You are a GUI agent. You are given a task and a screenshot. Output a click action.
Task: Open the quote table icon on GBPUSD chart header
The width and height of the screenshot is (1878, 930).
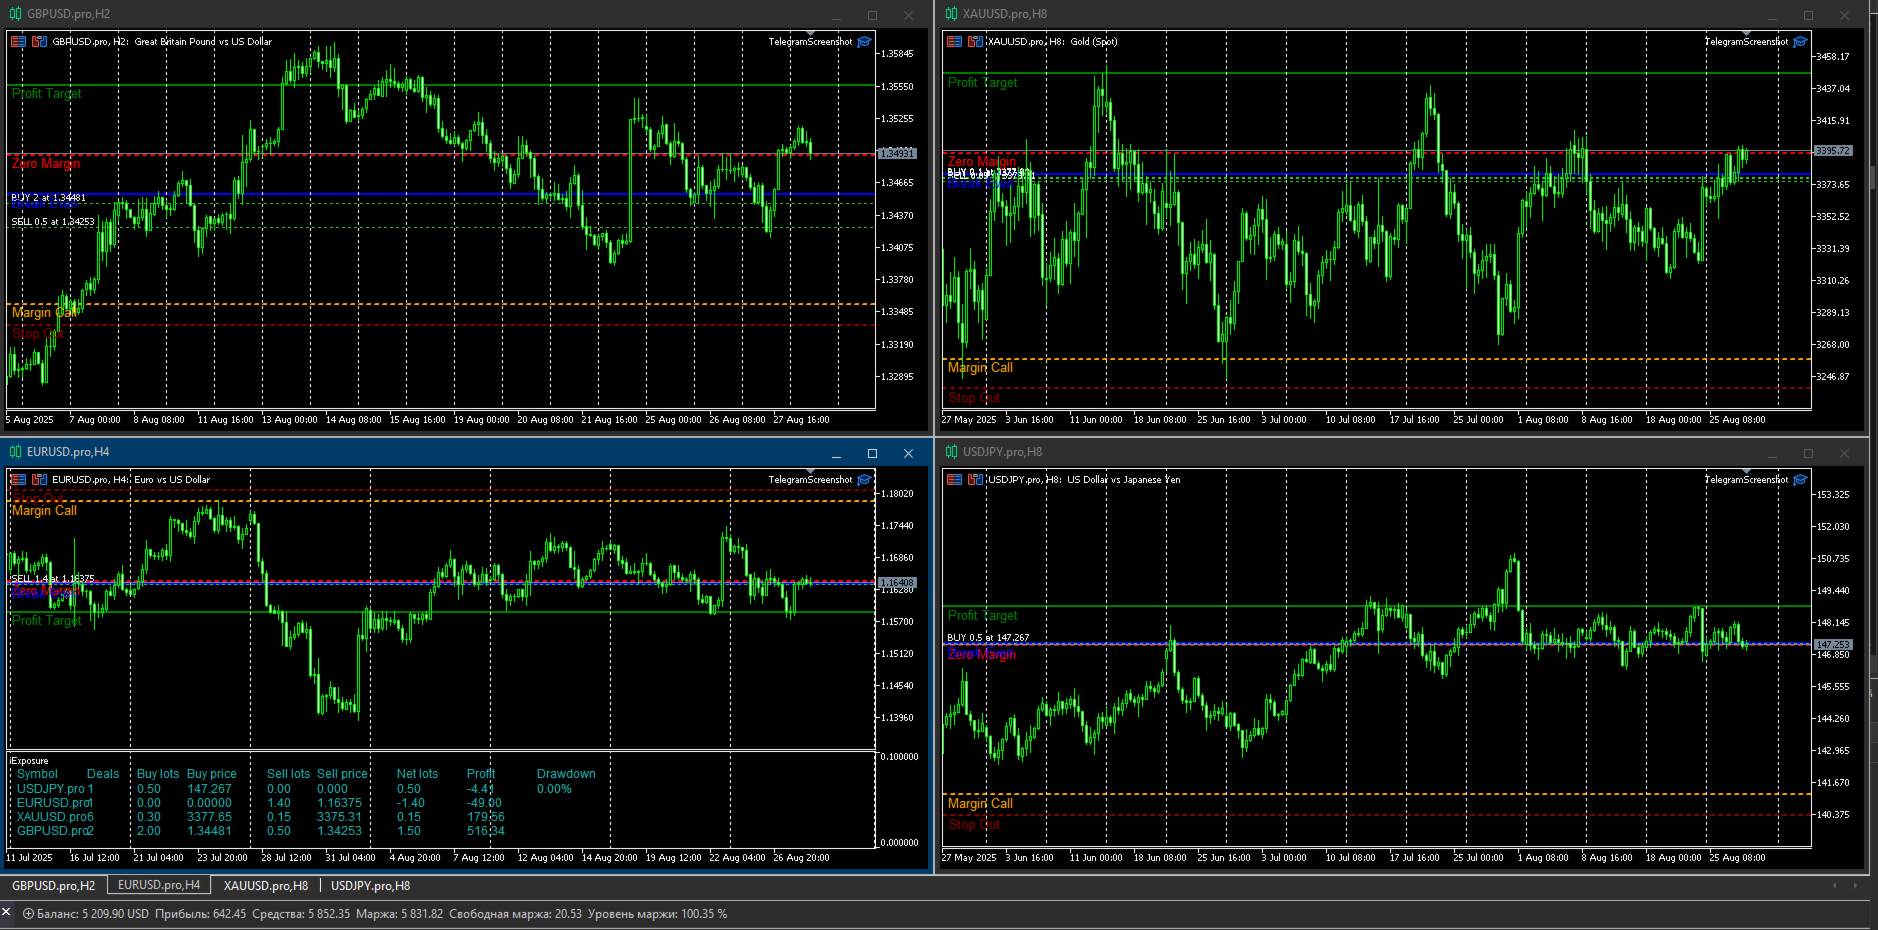pos(17,41)
